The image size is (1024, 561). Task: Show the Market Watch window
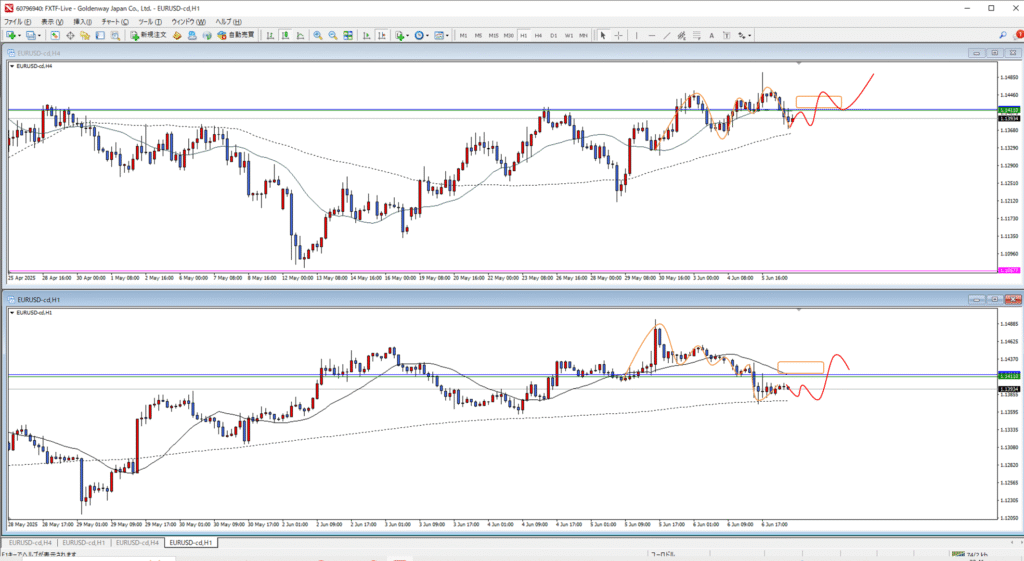coord(55,35)
